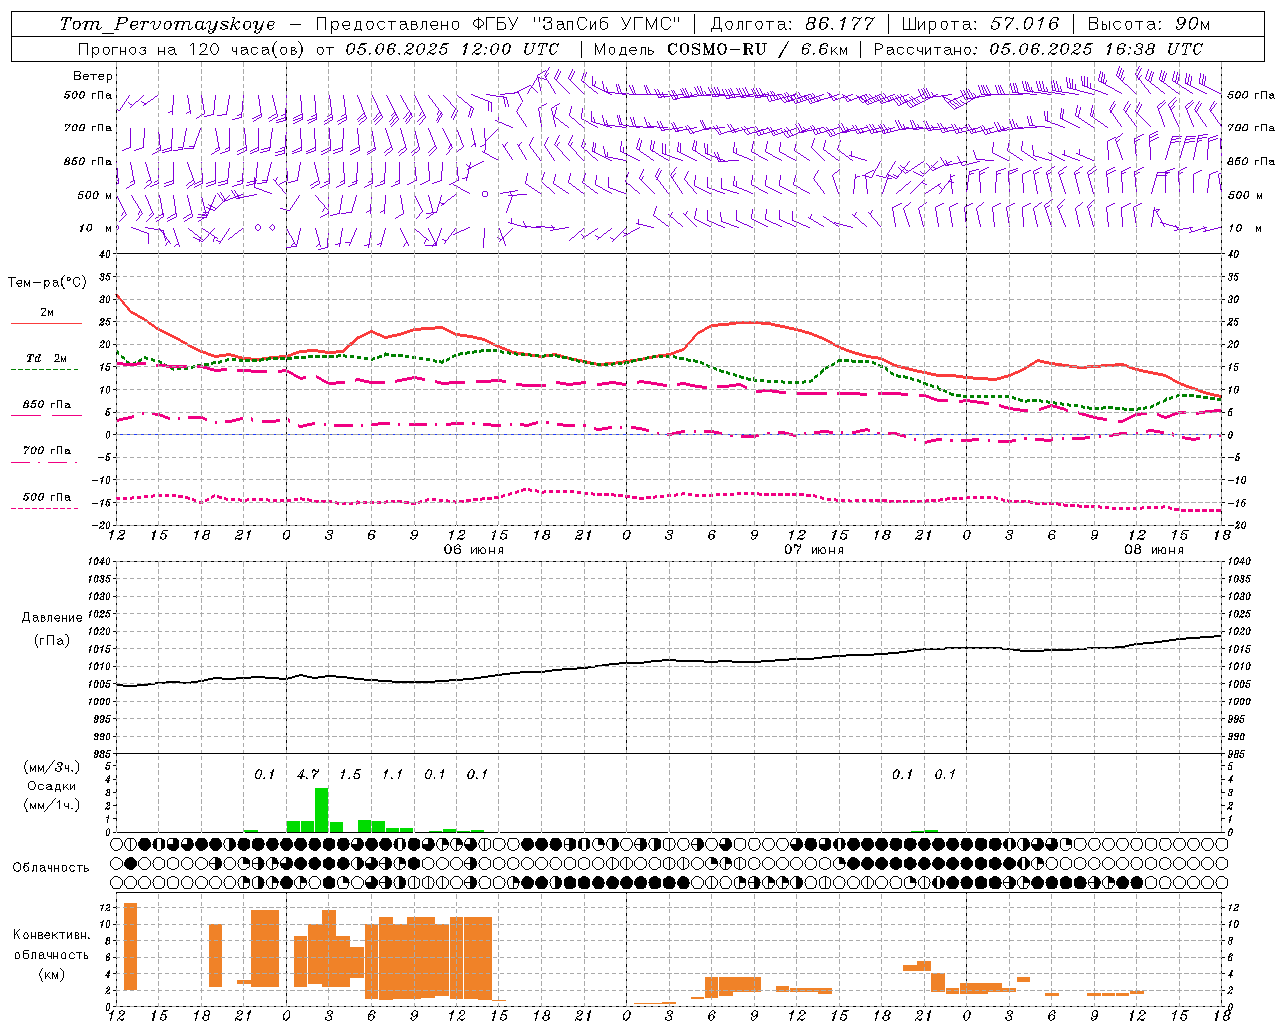Viewport: 1280px width, 1024px height.
Task: Click the 'Td 2м' dew point legend entry
Action: [47, 358]
